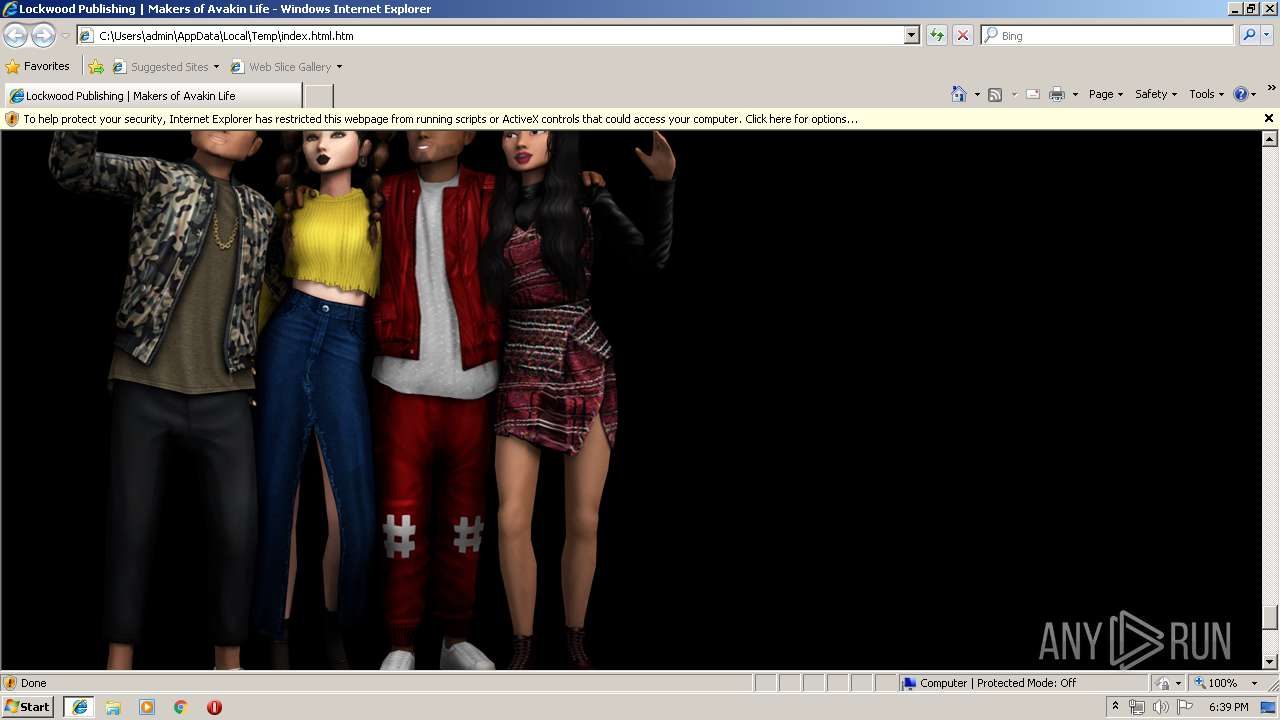
Task: Click the address bar showing index.html.htm
Action: point(490,36)
